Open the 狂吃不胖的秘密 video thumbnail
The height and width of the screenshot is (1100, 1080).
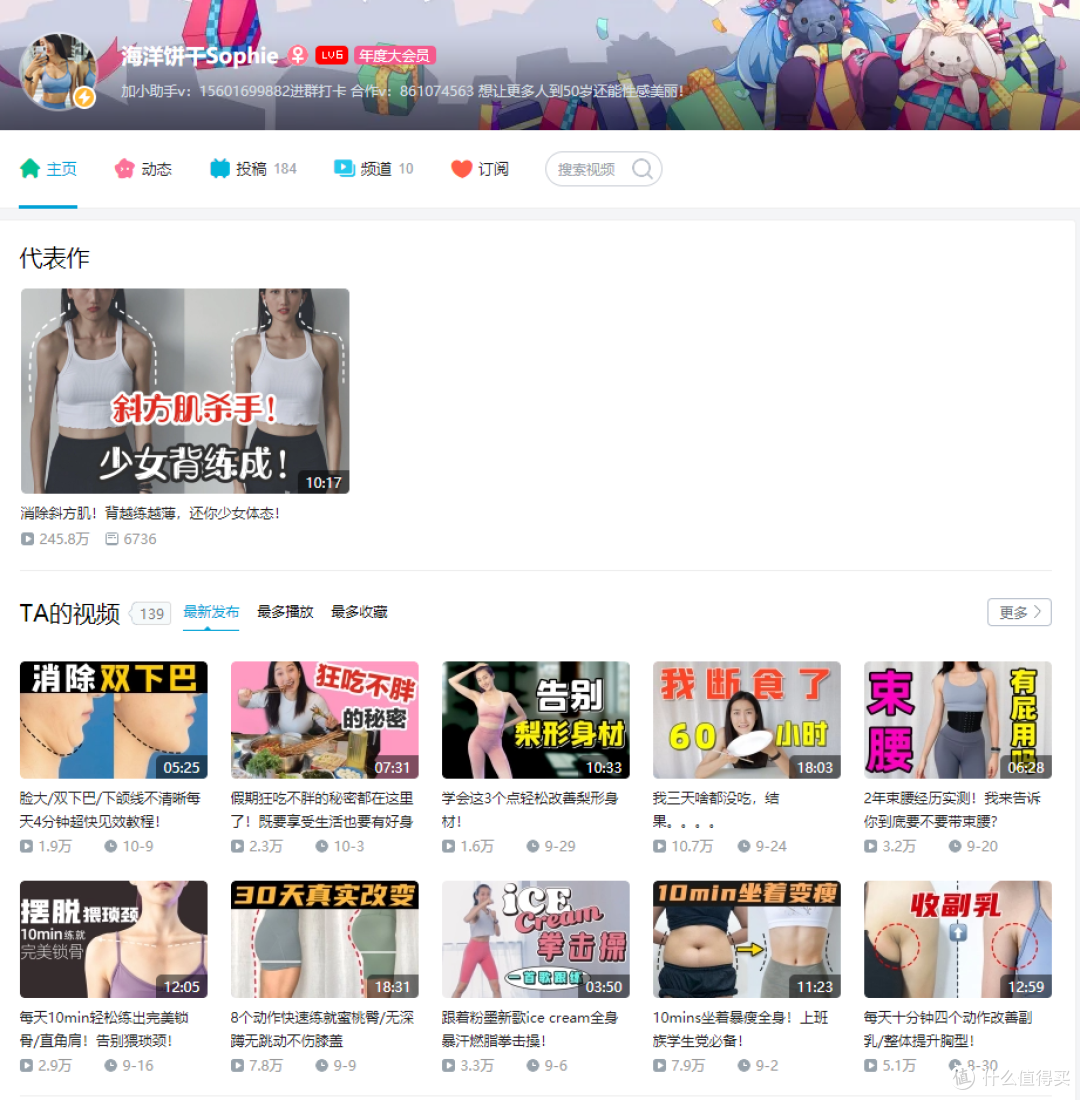pyautogui.click(x=325, y=720)
